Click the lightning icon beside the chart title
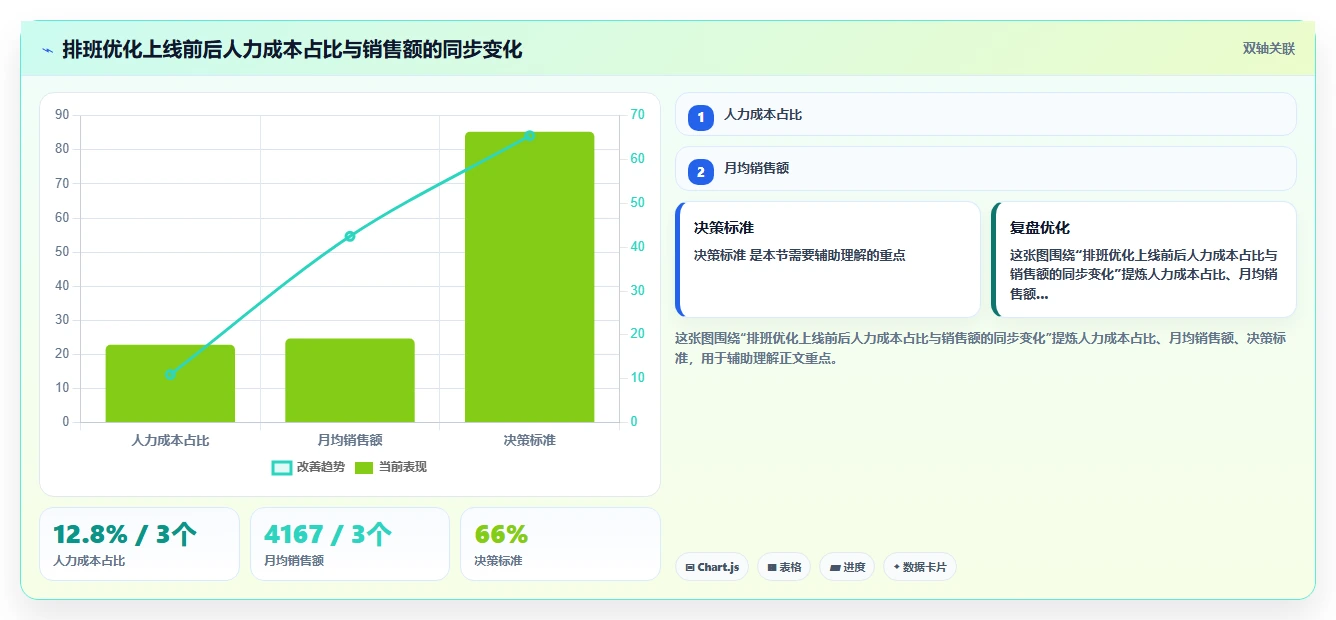The height and width of the screenshot is (620, 1336). tap(47, 50)
